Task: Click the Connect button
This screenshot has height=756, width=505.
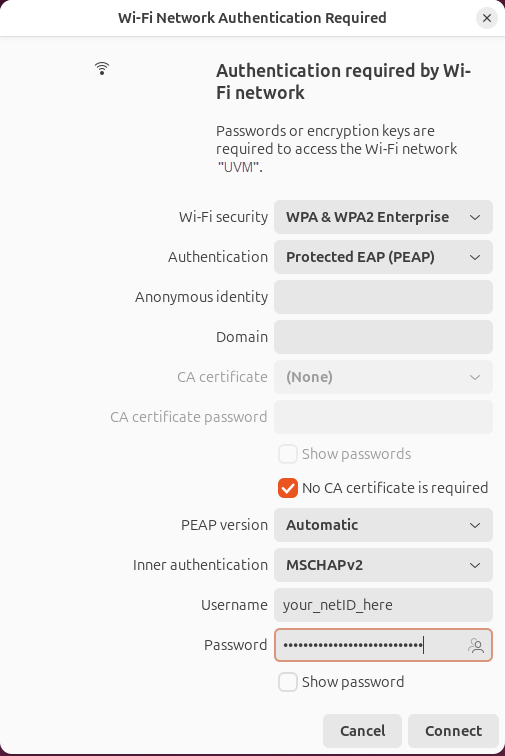Action: click(453, 731)
